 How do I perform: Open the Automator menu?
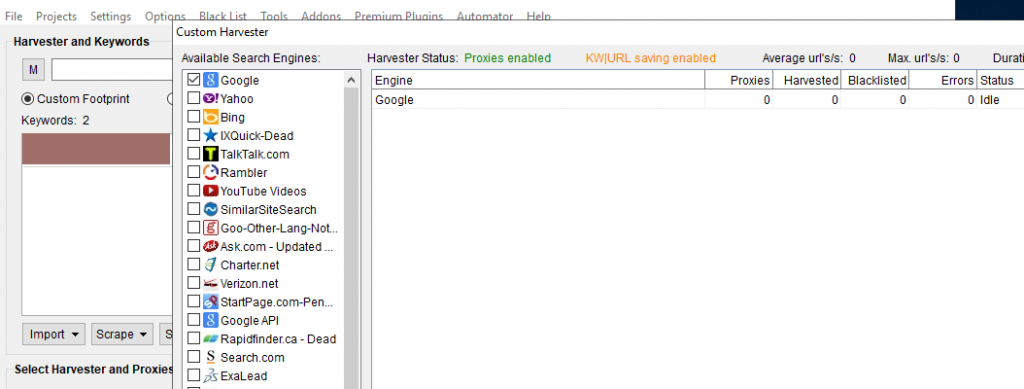click(485, 16)
